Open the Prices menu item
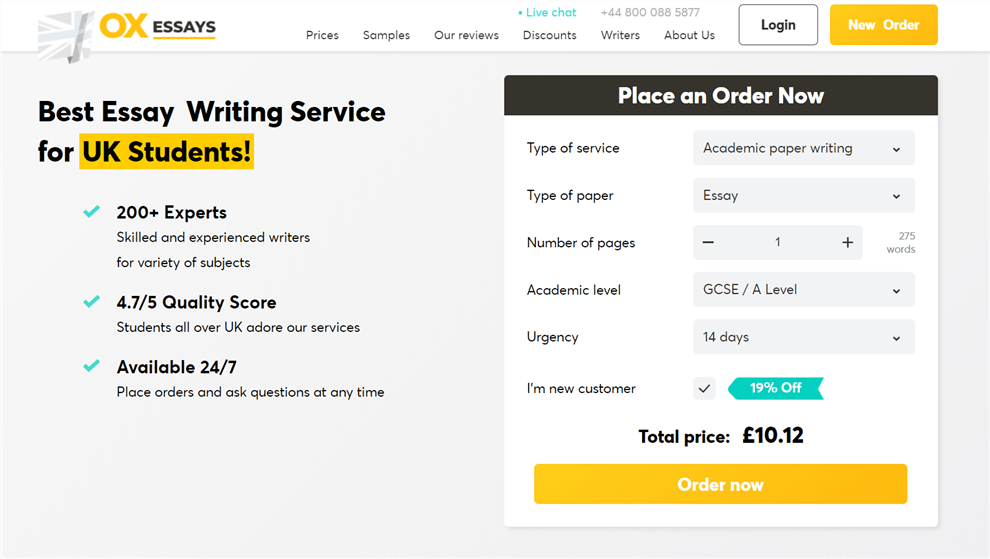The width and height of the screenshot is (990, 559). [322, 35]
